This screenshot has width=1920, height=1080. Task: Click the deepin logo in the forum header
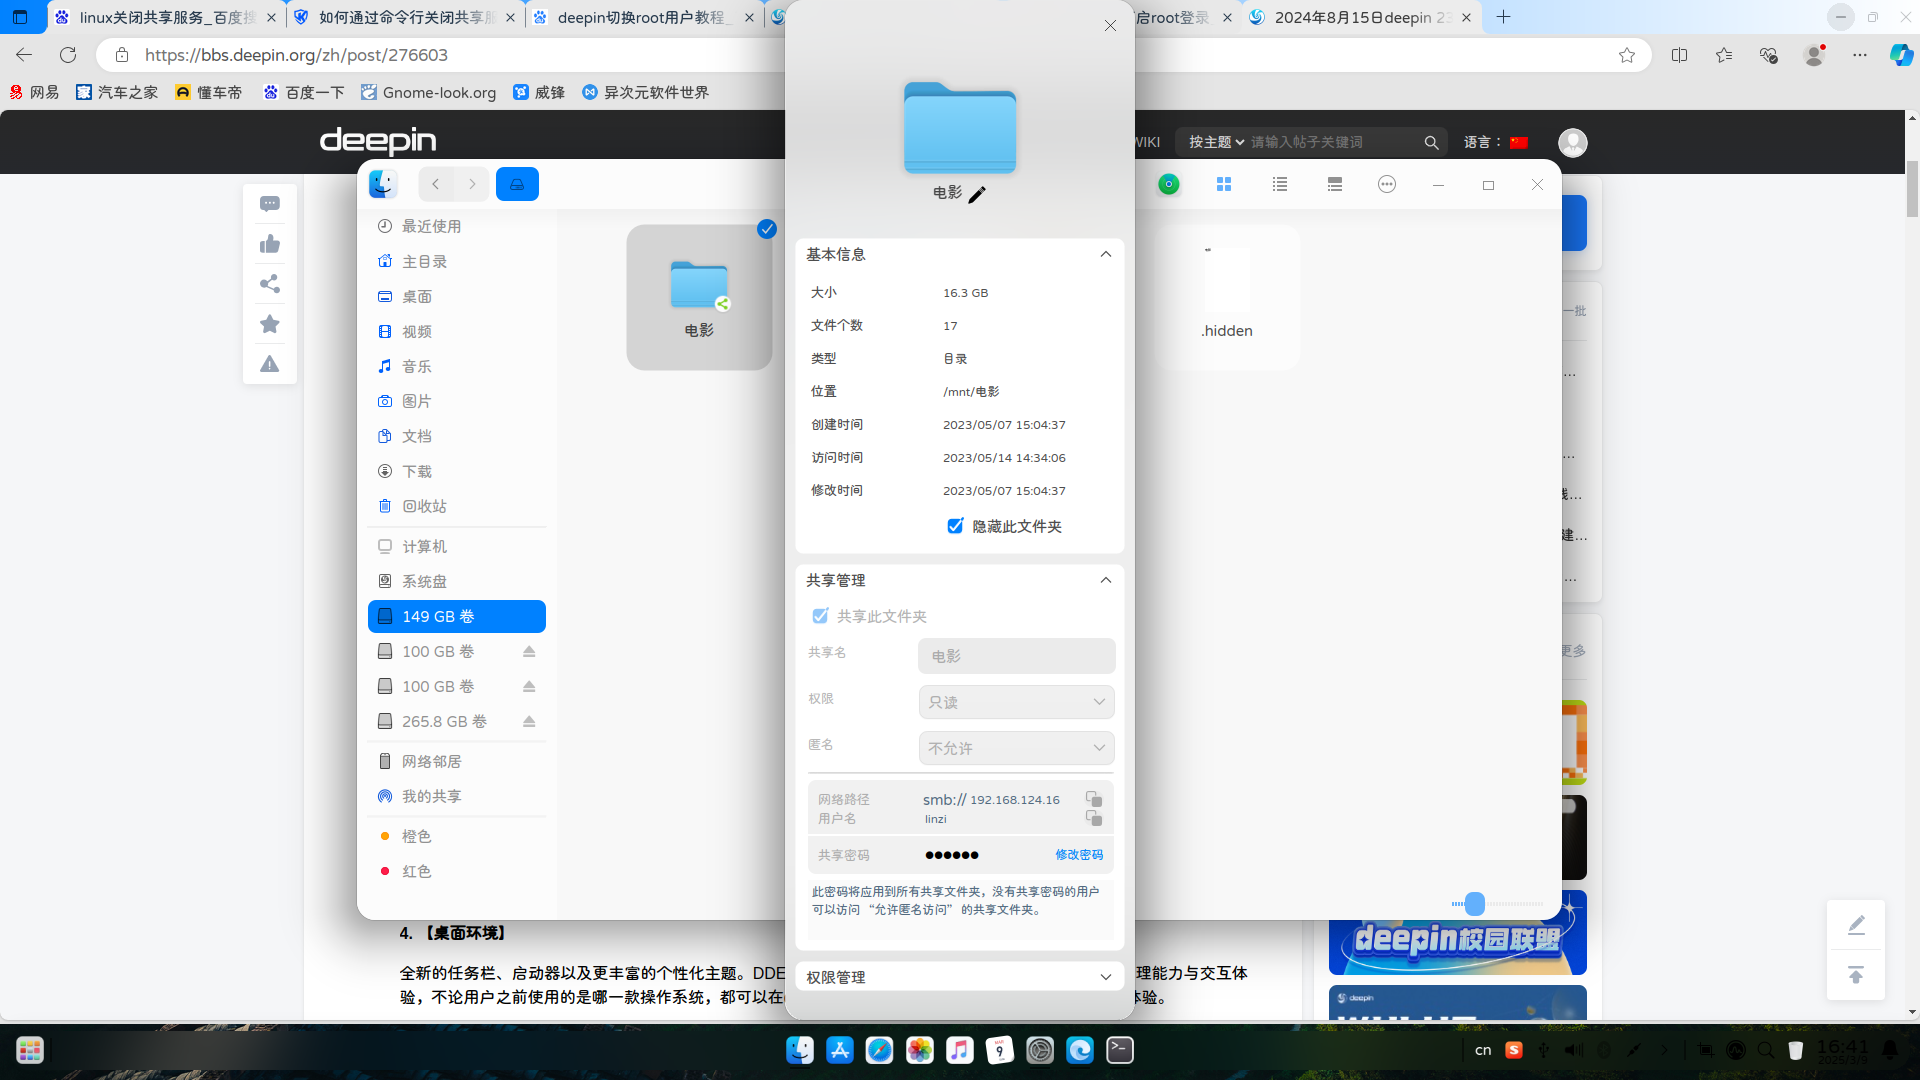[x=378, y=141]
